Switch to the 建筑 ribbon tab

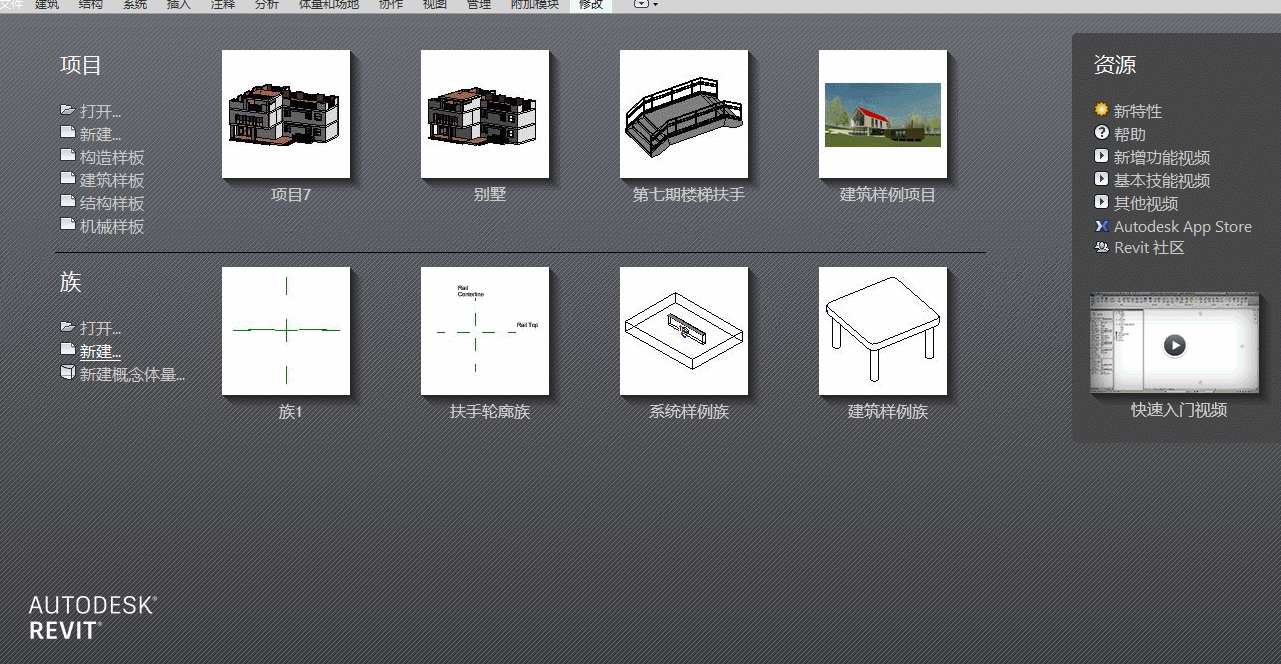pos(47,5)
